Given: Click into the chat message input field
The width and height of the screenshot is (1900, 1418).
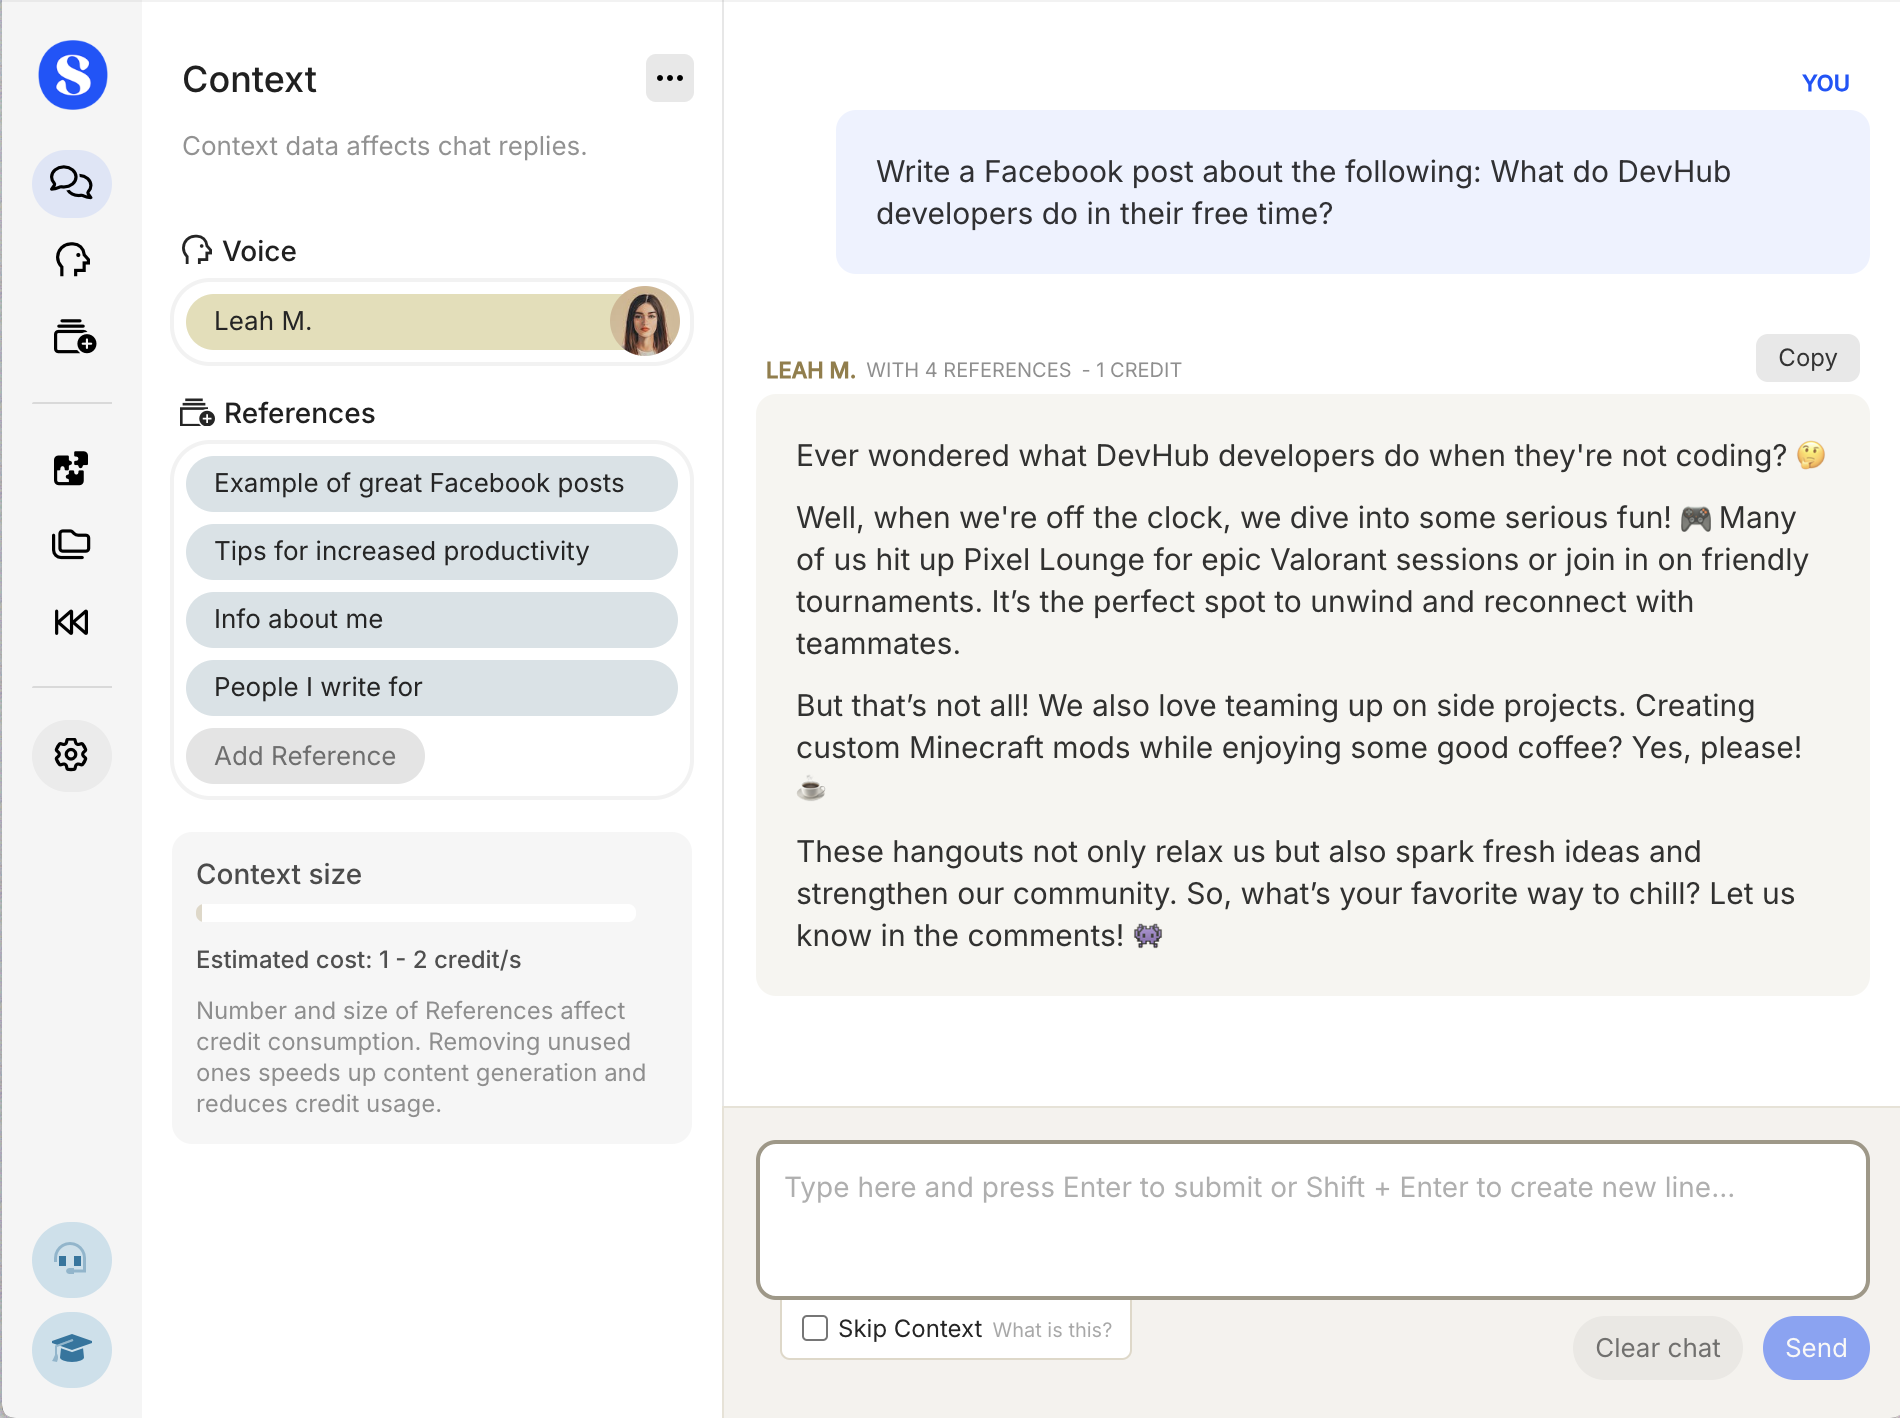Looking at the screenshot, I should tap(1312, 1220).
